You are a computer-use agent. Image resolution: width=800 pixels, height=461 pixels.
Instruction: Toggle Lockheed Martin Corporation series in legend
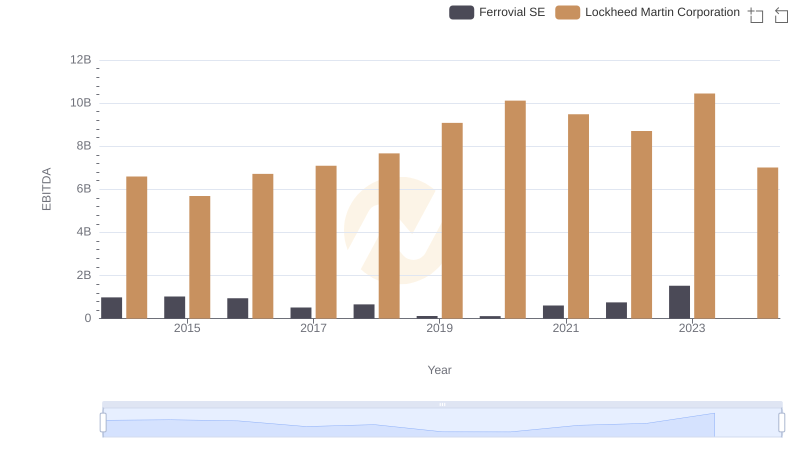coord(647,12)
